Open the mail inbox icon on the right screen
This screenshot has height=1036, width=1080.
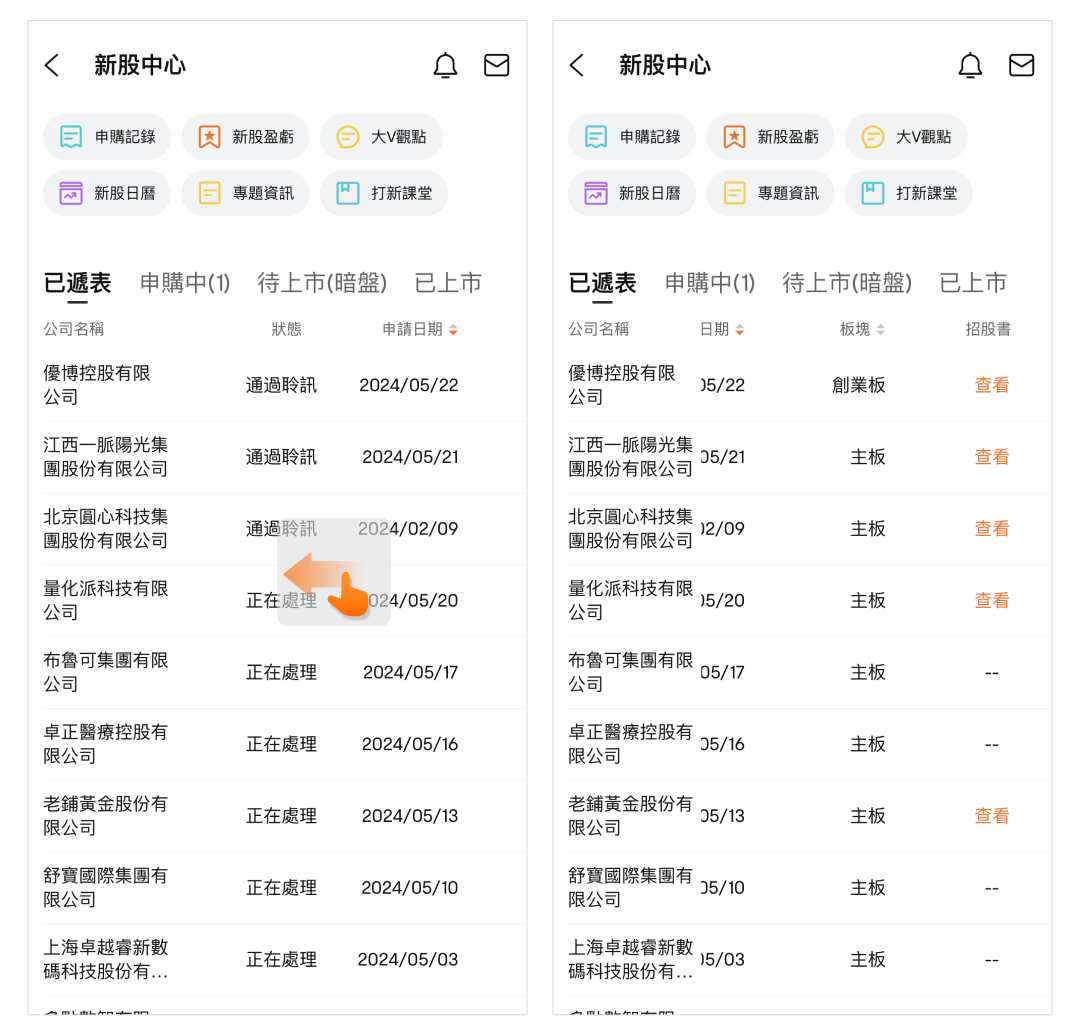point(1021,66)
